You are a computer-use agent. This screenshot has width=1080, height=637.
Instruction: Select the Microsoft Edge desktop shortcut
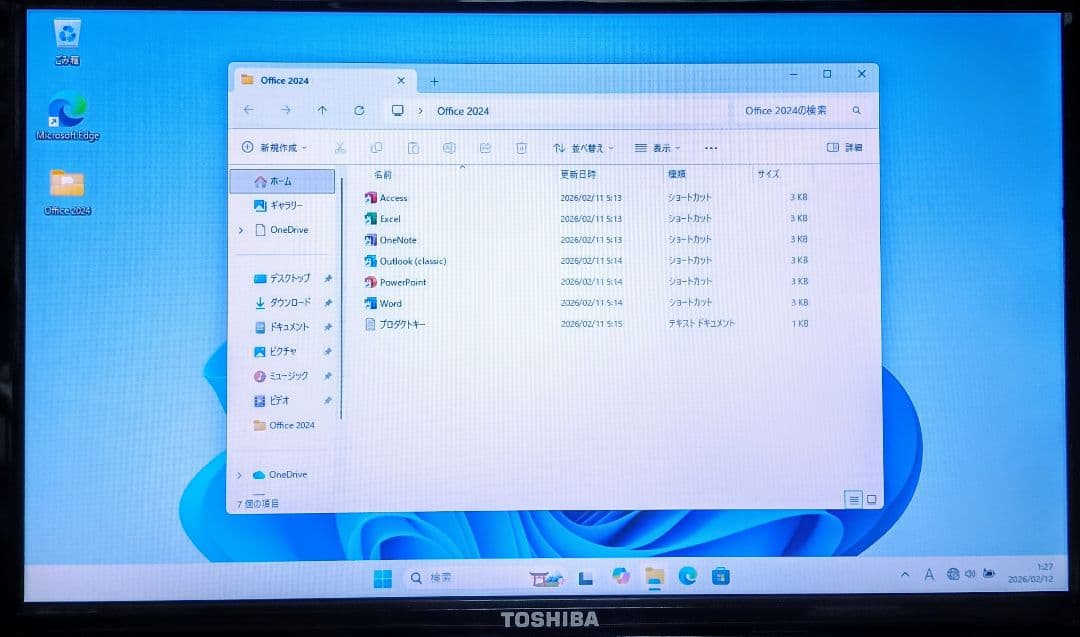(68, 116)
